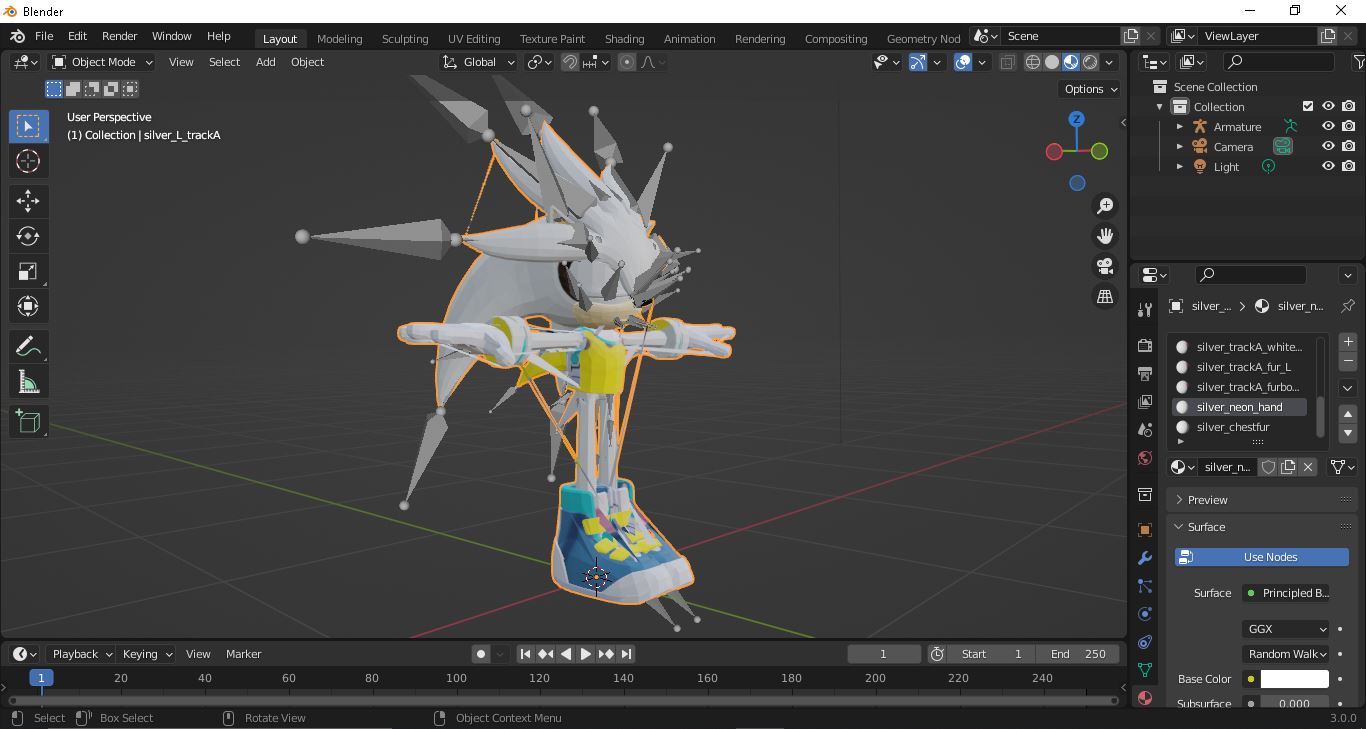The width and height of the screenshot is (1366, 729).
Task: Collapse the Surface panel
Action: pyautogui.click(x=1262, y=527)
